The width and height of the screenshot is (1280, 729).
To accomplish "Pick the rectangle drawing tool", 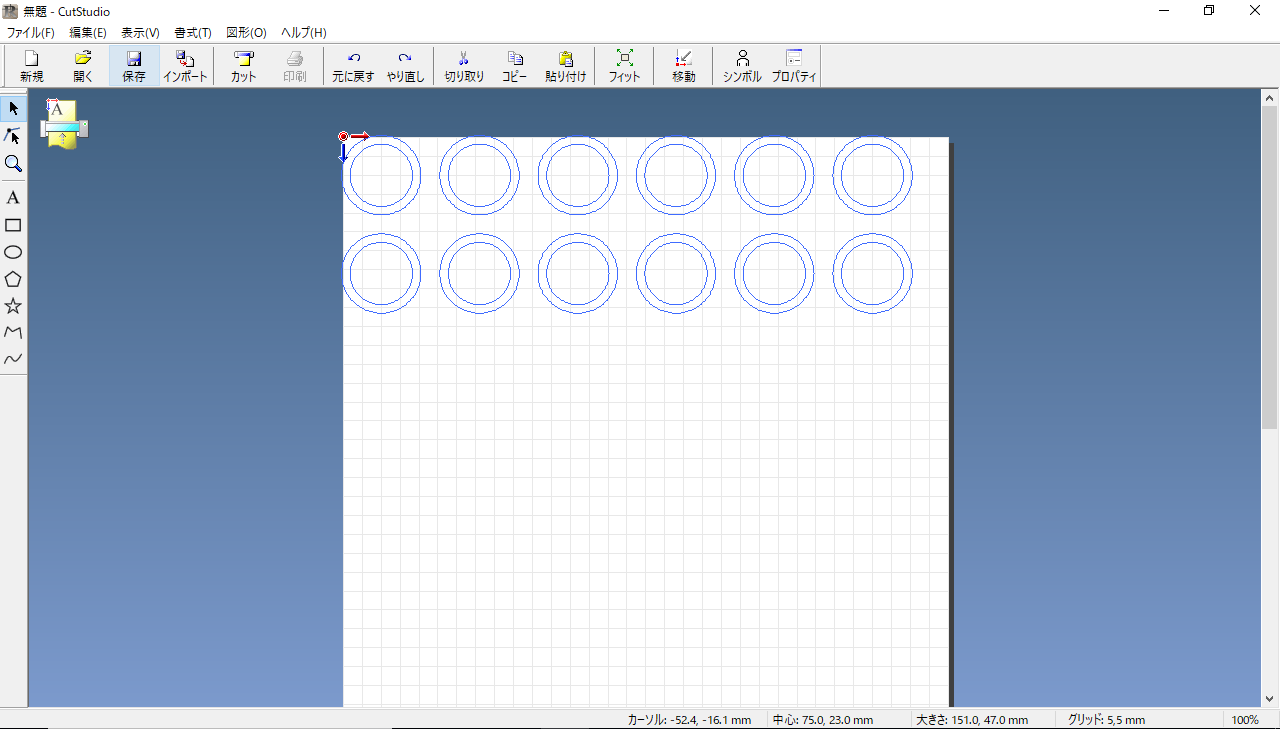I will click(13, 225).
